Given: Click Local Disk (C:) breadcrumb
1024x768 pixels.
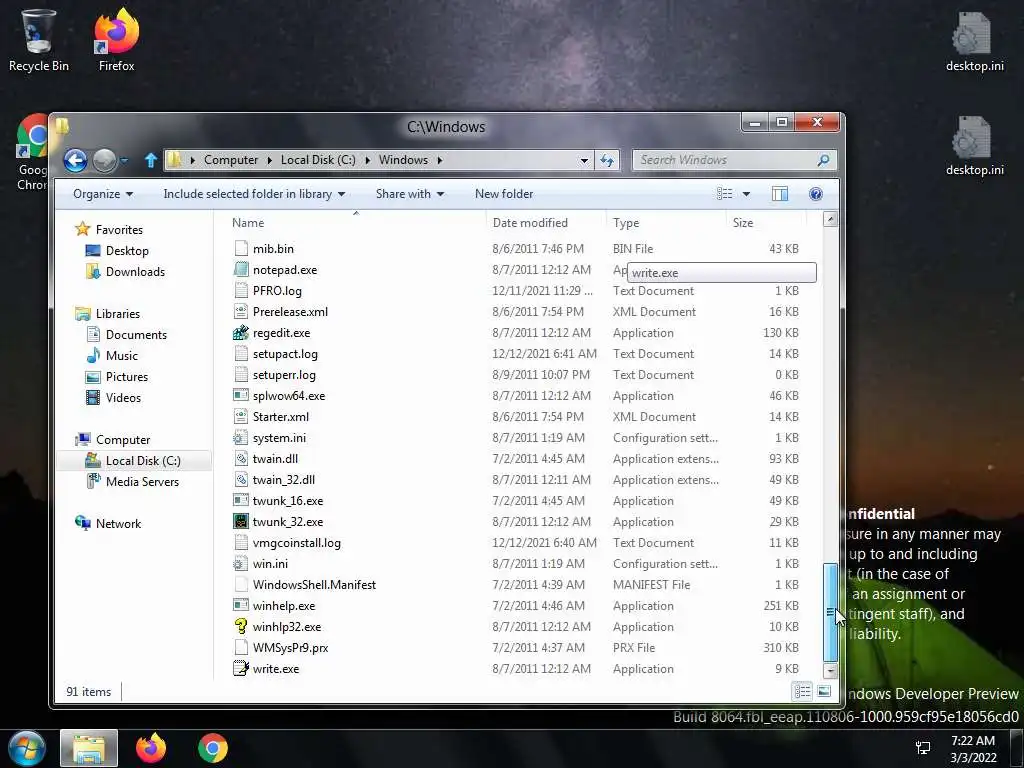Looking at the screenshot, I should pyautogui.click(x=319, y=160).
